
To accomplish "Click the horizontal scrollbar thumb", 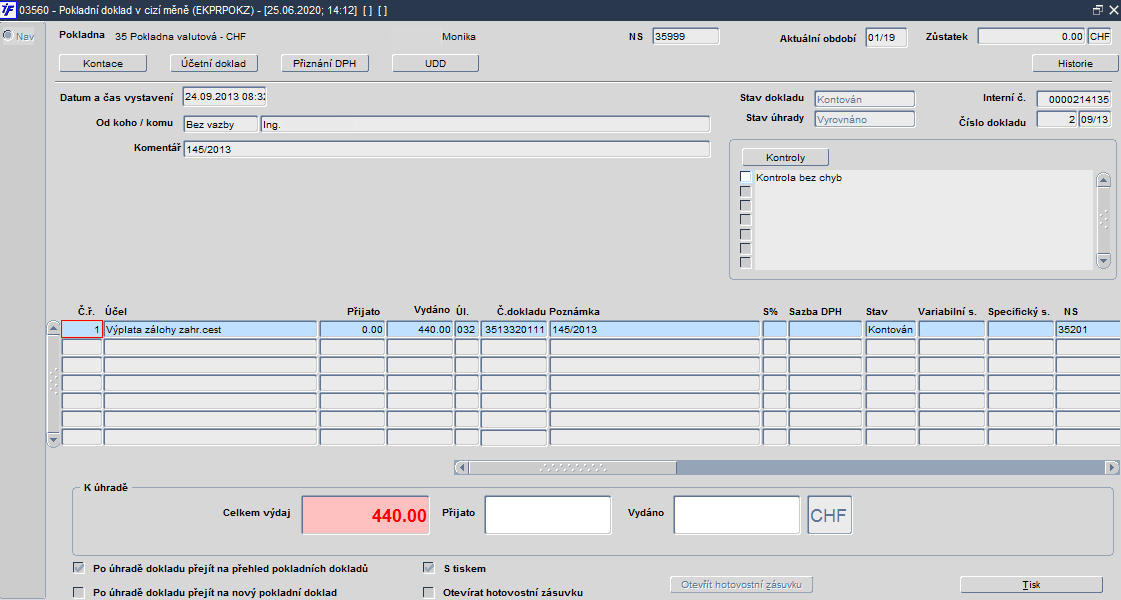I will click(x=573, y=468).
